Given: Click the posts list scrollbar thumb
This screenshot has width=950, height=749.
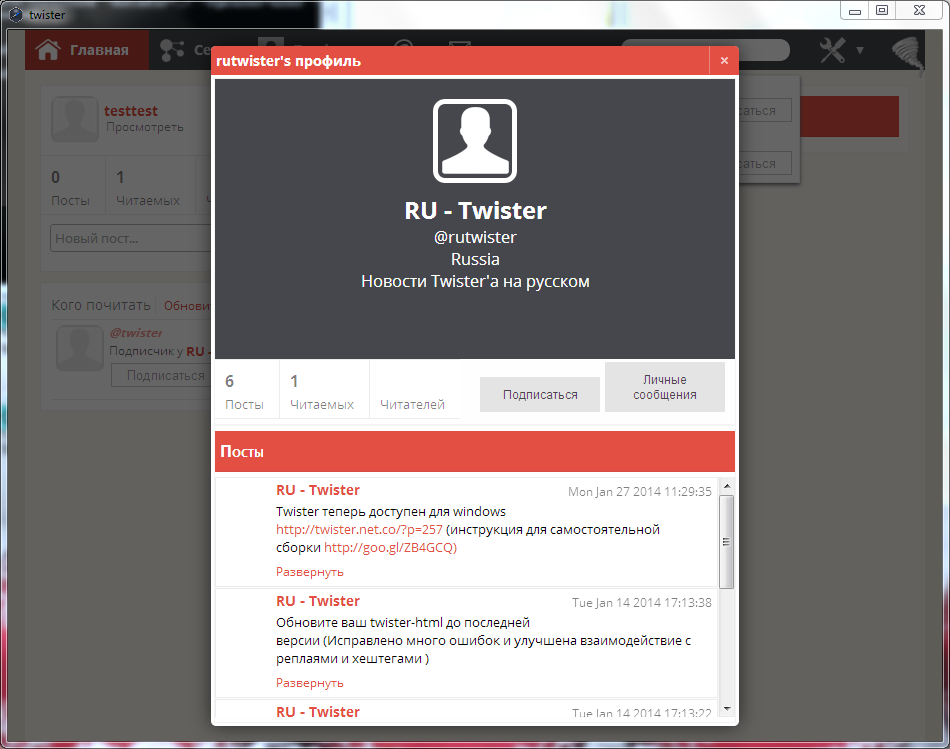Looking at the screenshot, I should (726, 542).
